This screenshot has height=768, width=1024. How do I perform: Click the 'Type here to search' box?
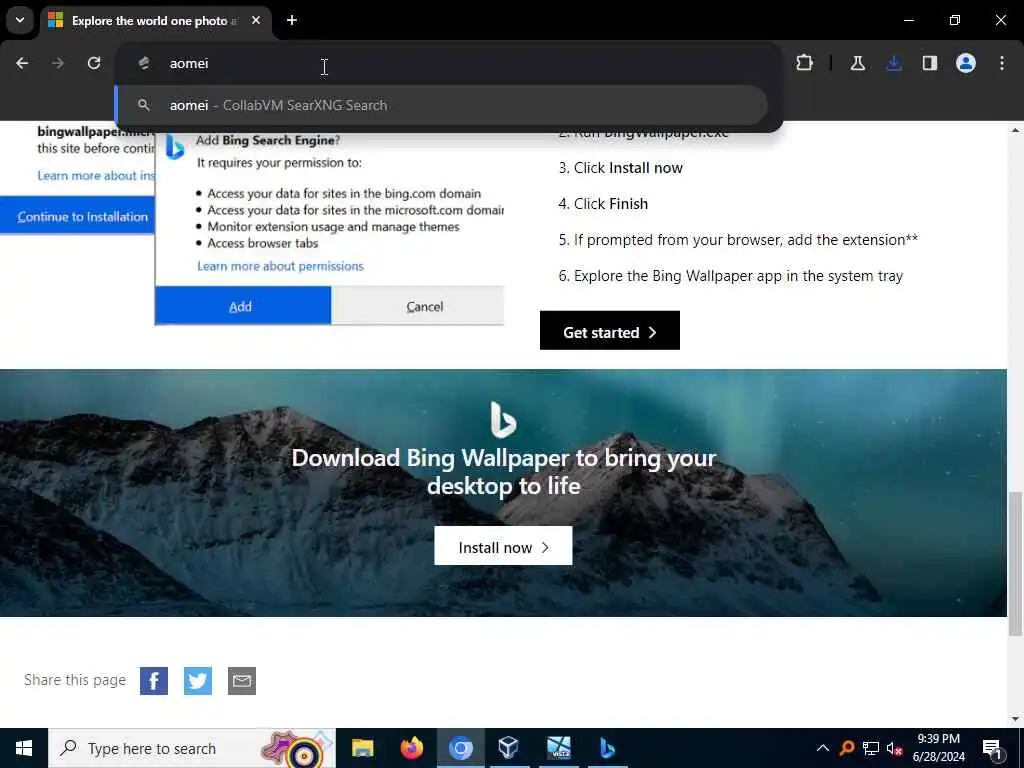pos(192,748)
